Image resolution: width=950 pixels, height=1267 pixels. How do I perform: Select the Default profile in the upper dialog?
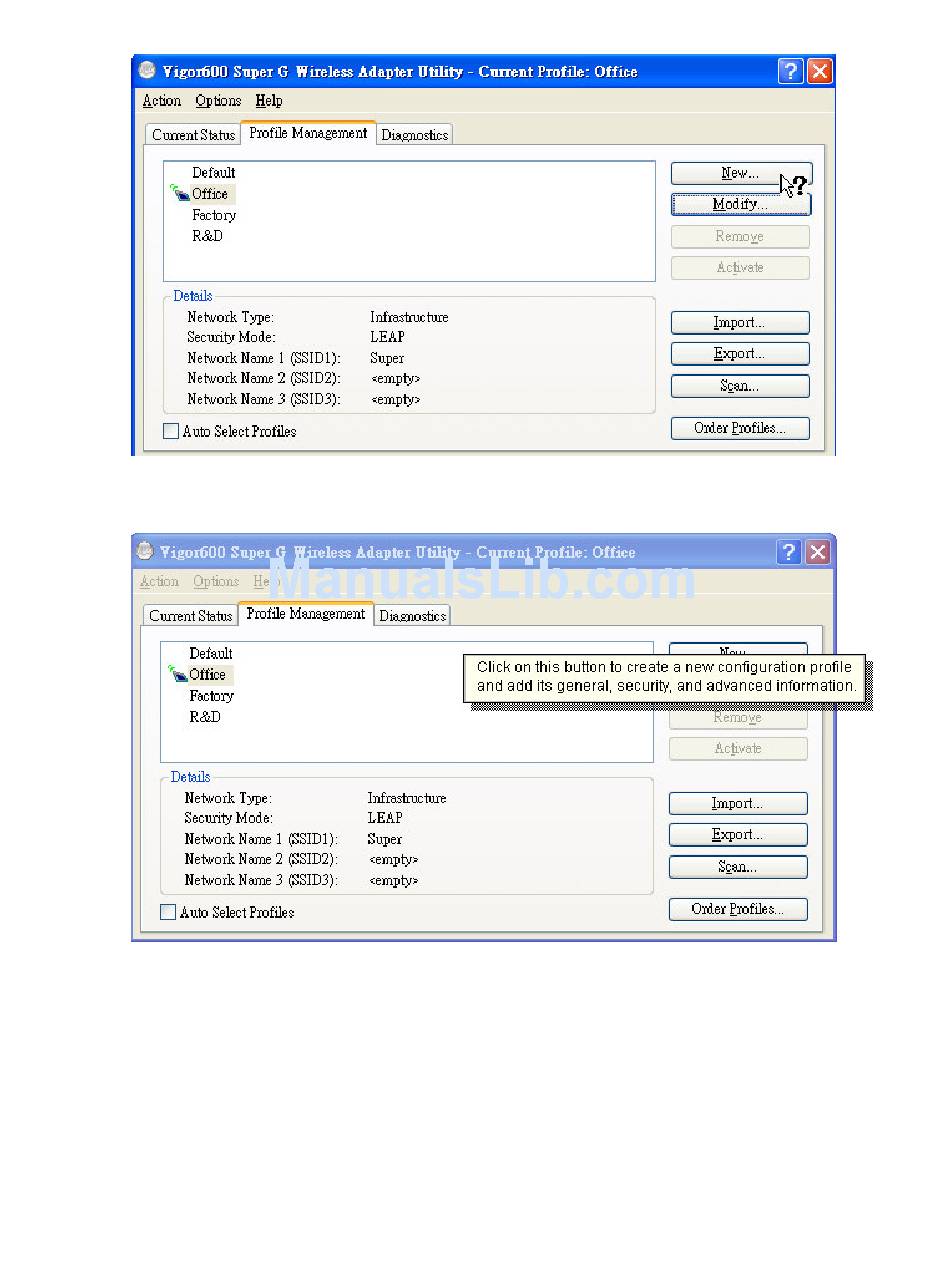tap(214, 173)
